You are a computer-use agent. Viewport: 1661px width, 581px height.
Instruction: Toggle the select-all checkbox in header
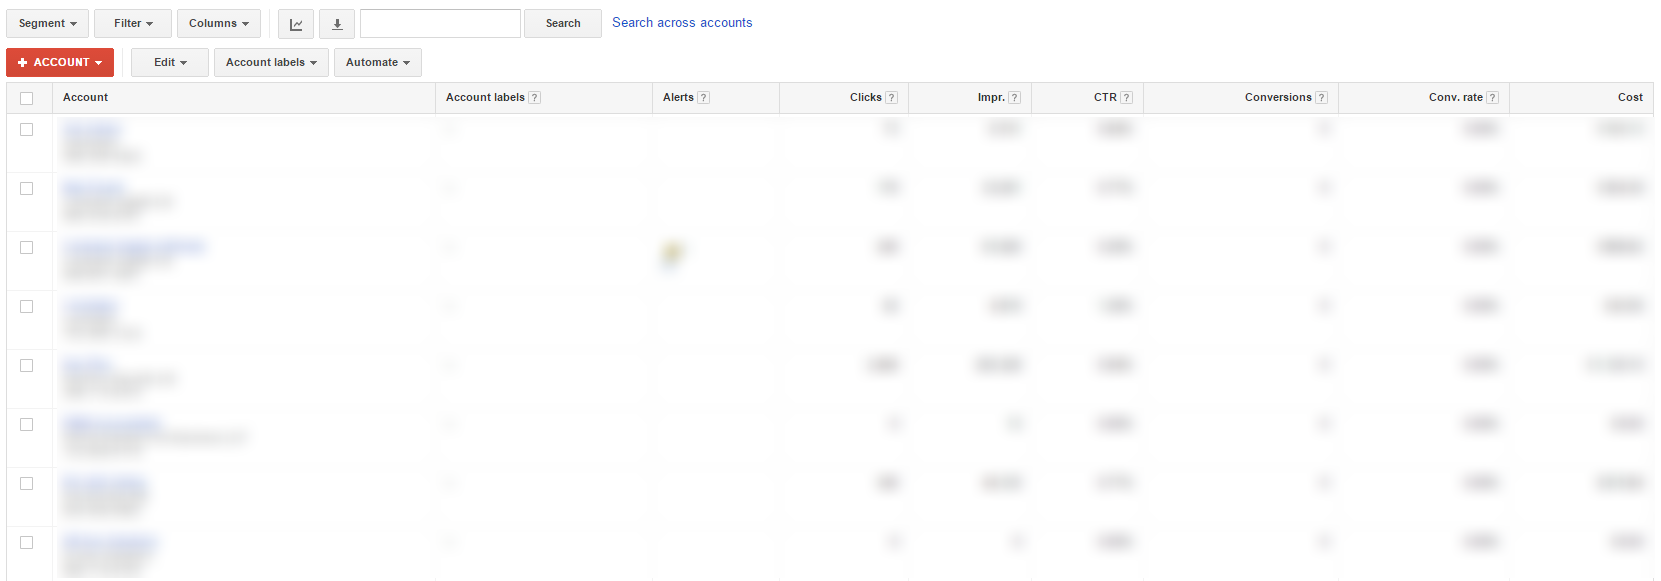tap(27, 98)
